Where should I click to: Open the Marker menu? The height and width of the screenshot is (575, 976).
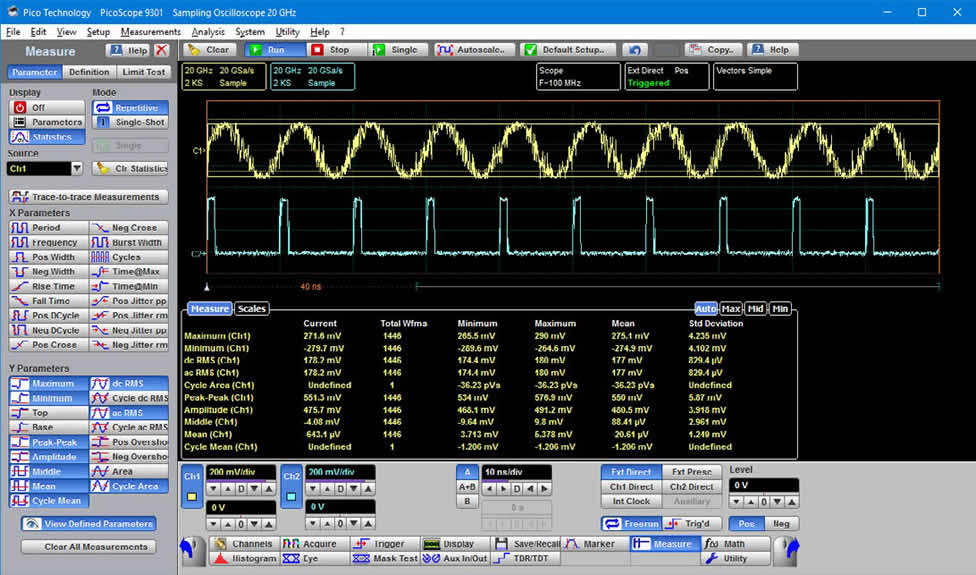[596, 544]
